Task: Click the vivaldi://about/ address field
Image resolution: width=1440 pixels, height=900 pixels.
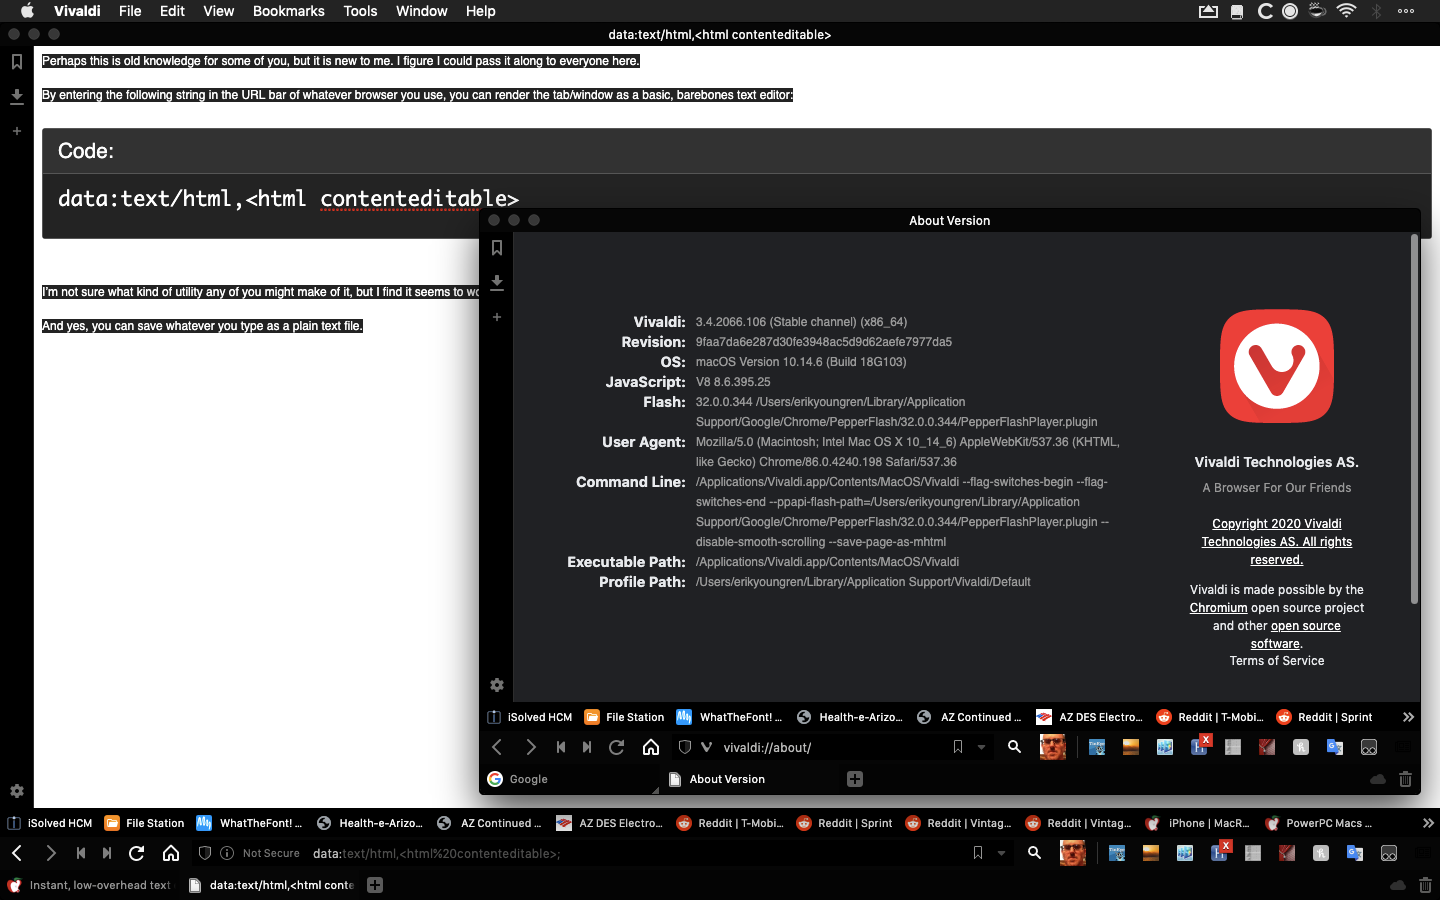Action: (830, 747)
